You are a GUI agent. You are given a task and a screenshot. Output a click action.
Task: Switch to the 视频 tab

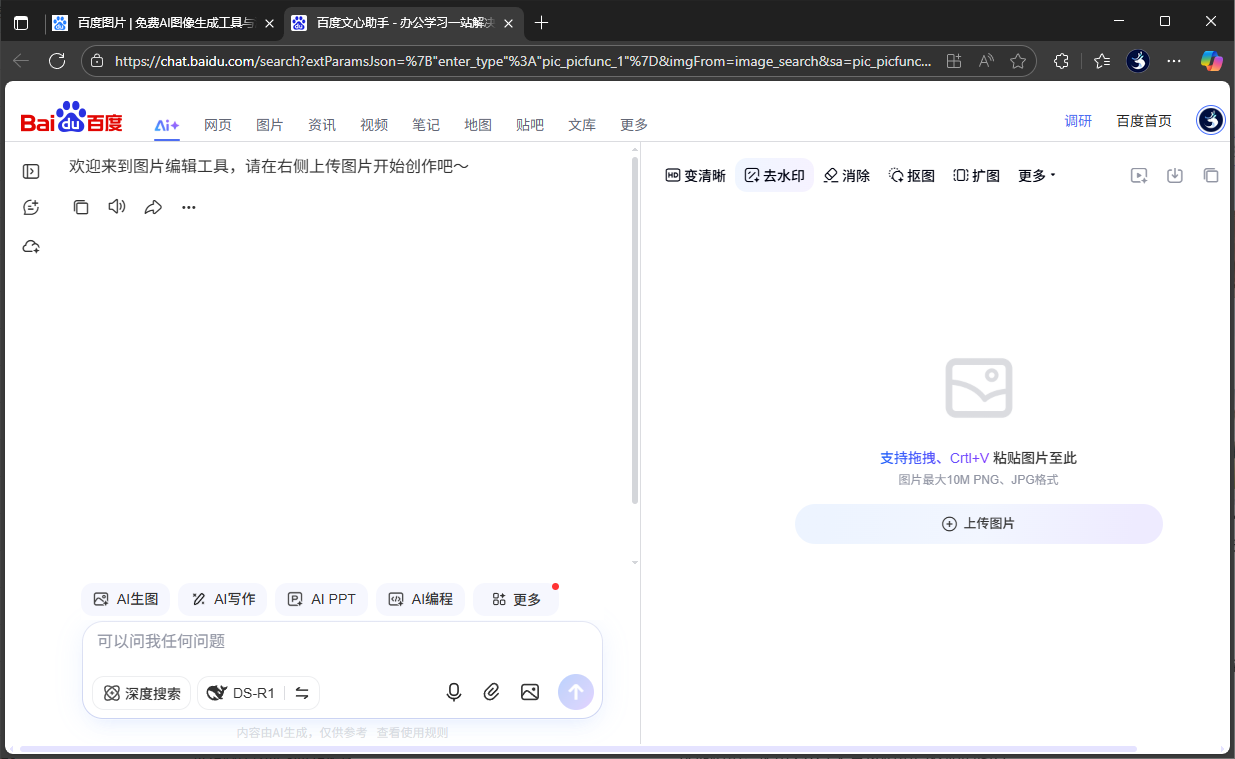[374, 124]
